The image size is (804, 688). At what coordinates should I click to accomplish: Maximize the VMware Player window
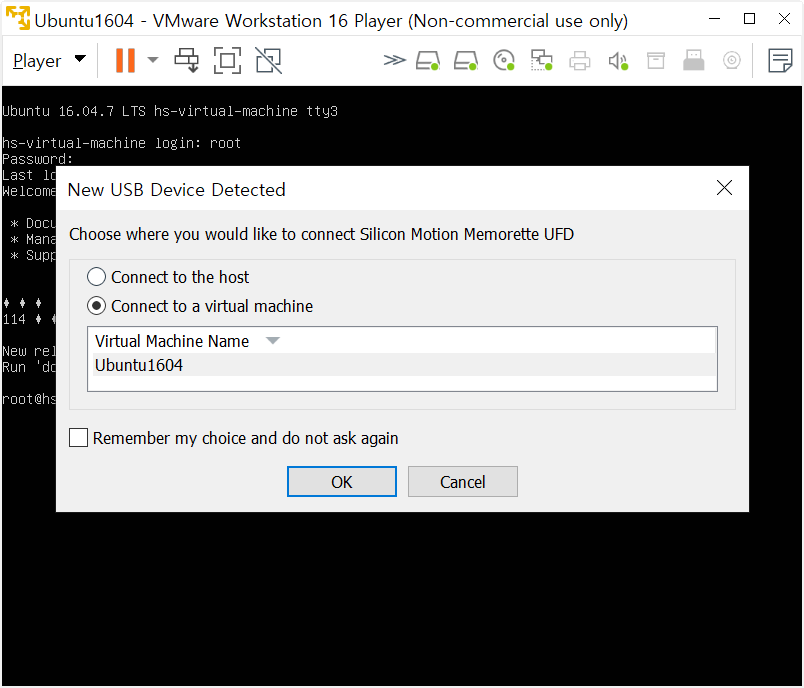(x=749, y=19)
